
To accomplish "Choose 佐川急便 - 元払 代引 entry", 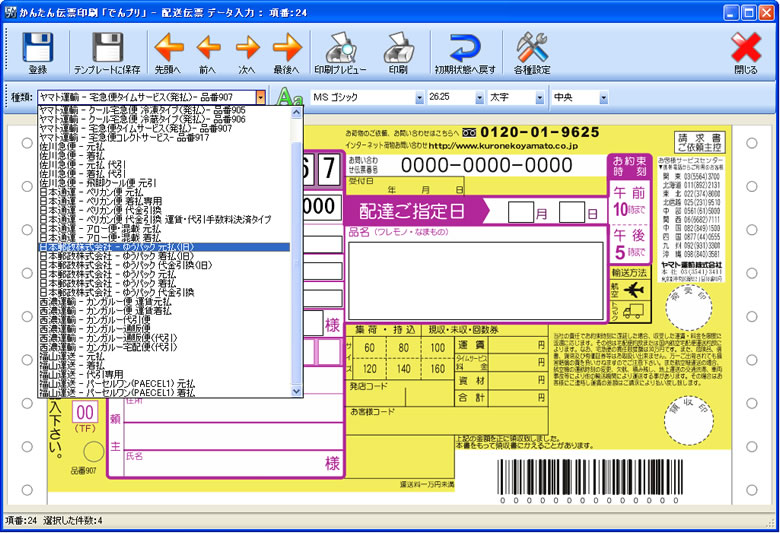I will point(164,165).
